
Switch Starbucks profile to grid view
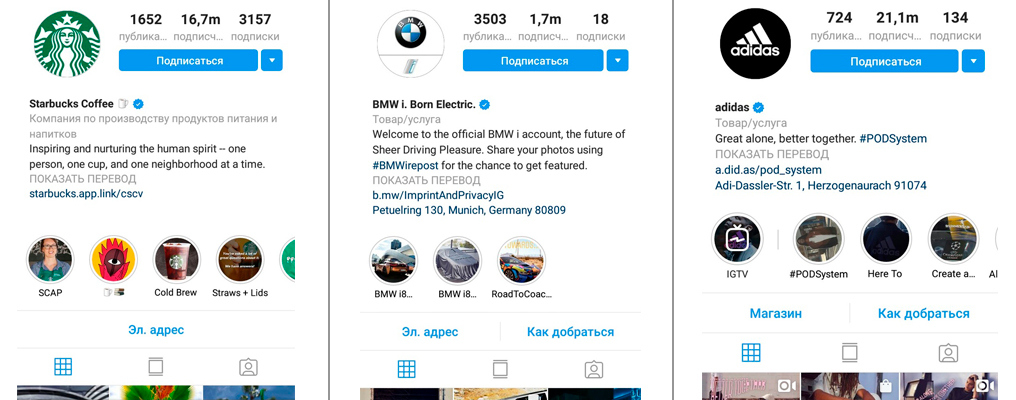tap(63, 367)
